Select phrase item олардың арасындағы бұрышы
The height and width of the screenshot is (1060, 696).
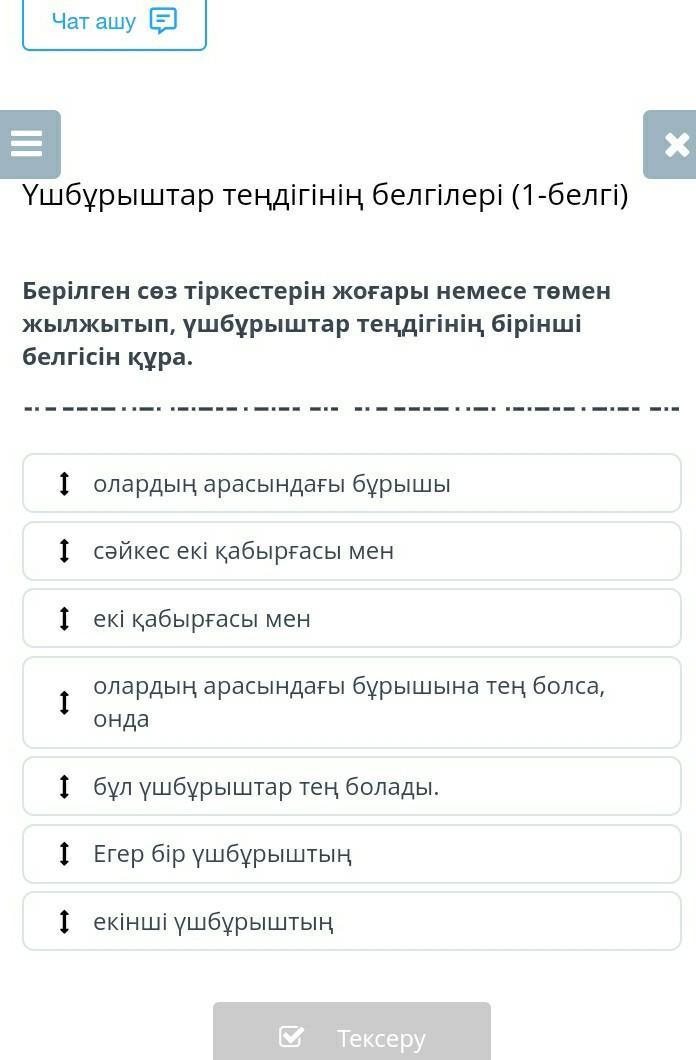(352, 483)
